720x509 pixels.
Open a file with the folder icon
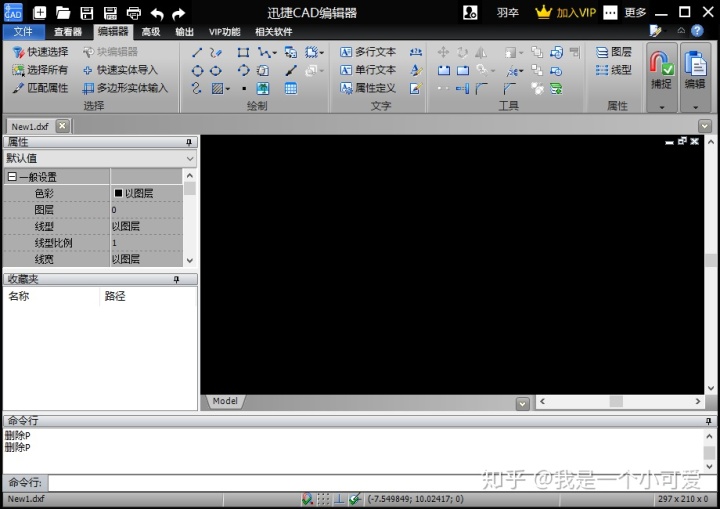pos(63,13)
